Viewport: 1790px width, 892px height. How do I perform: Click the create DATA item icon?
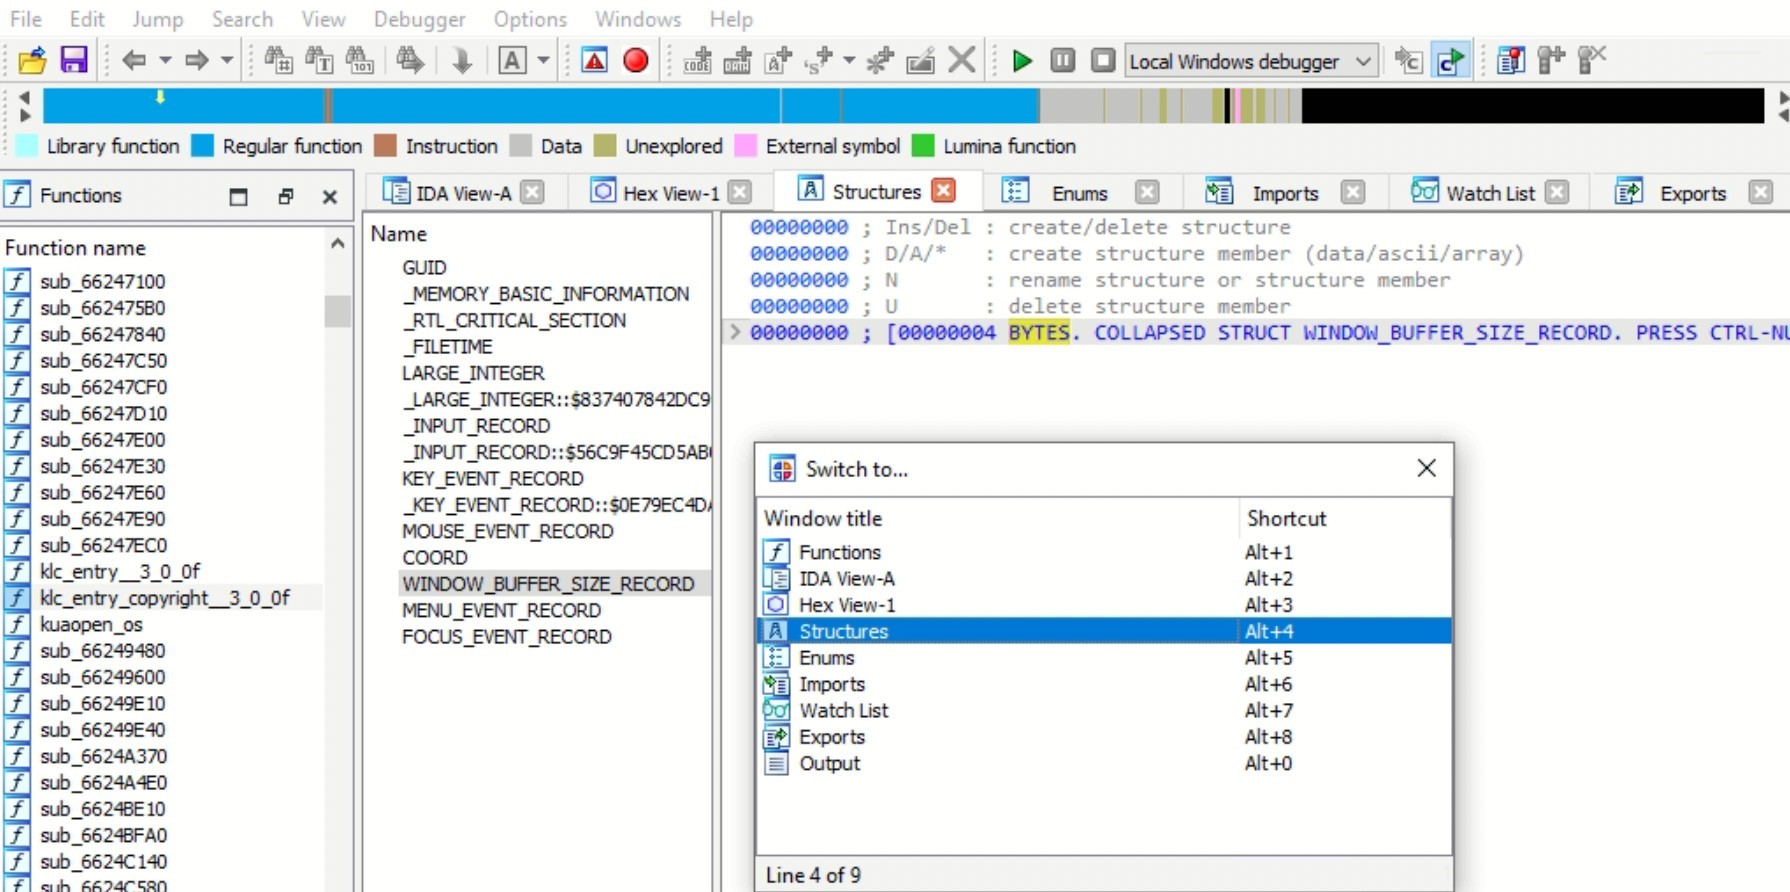pyautogui.click(x=737, y=61)
